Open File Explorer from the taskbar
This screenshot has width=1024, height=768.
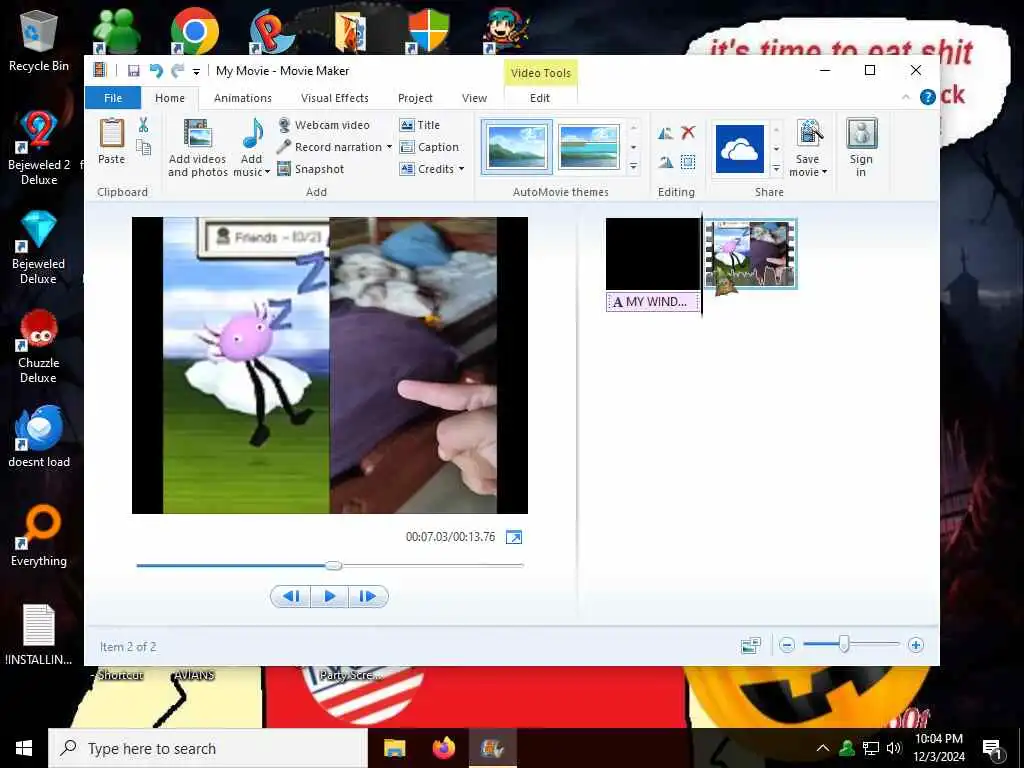coord(394,748)
